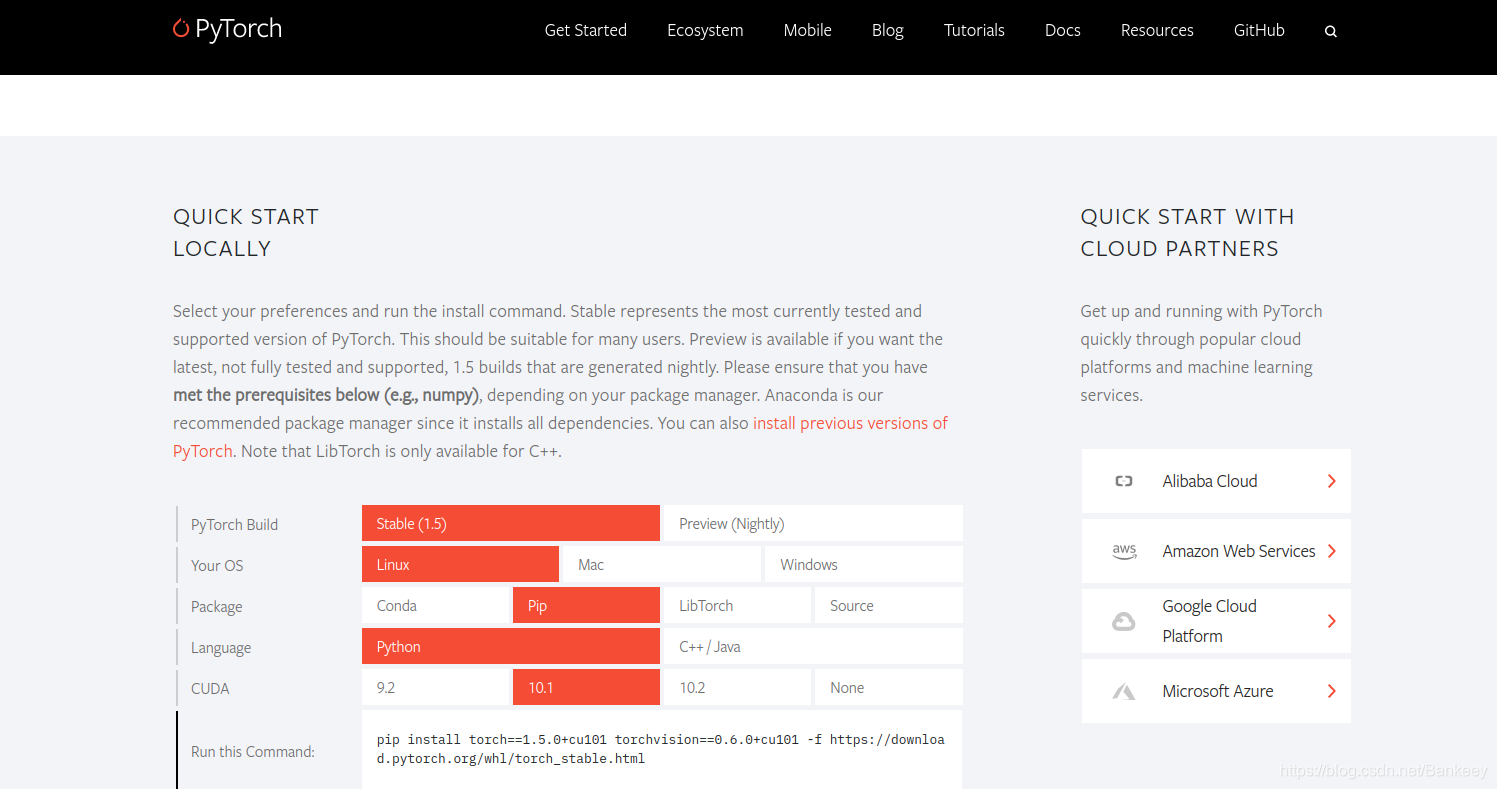Viewport: 1497px width, 789px height.
Task: Click the Run this Command label
Action: pos(253,751)
